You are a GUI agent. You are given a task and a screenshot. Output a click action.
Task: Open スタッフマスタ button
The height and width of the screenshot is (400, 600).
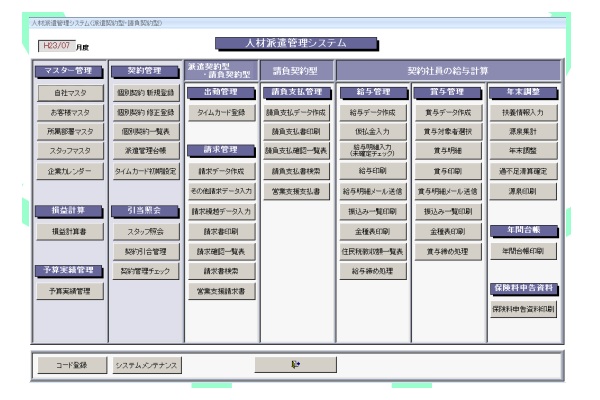click(69, 150)
